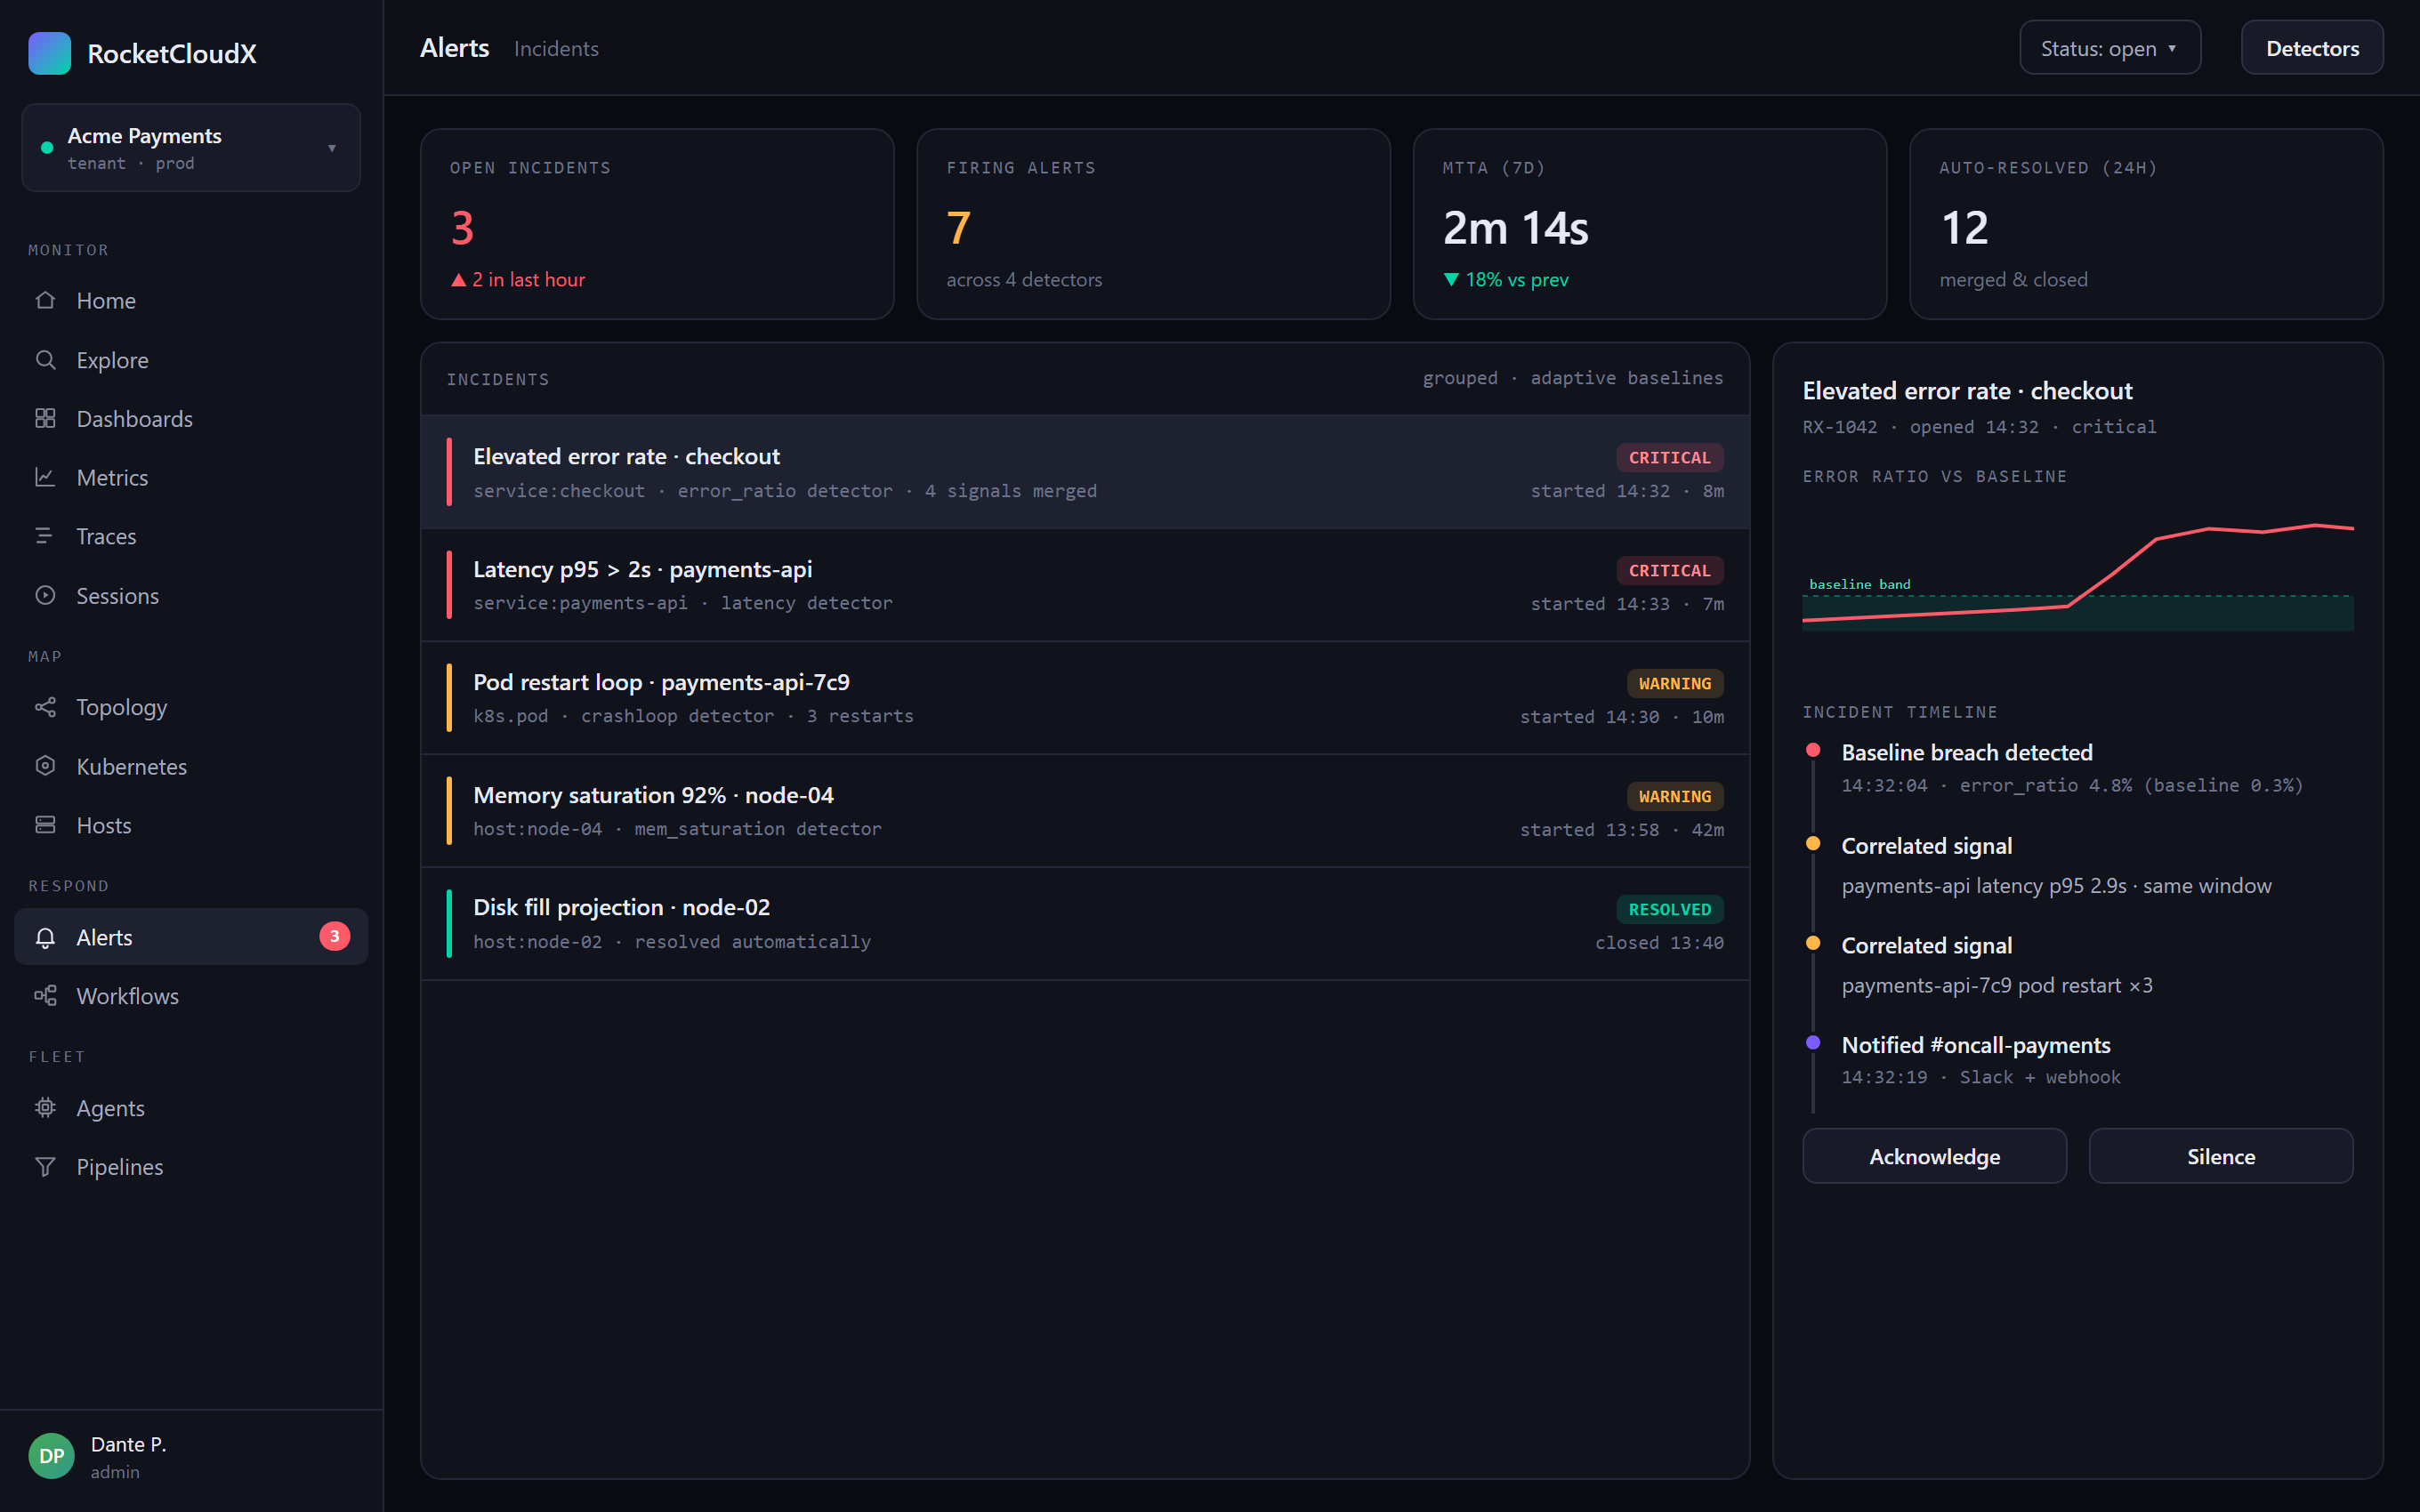The width and height of the screenshot is (2420, 1512).
Task: Switch to the Incidents tab
Action: pyautogui.click(x=556, y=48)
